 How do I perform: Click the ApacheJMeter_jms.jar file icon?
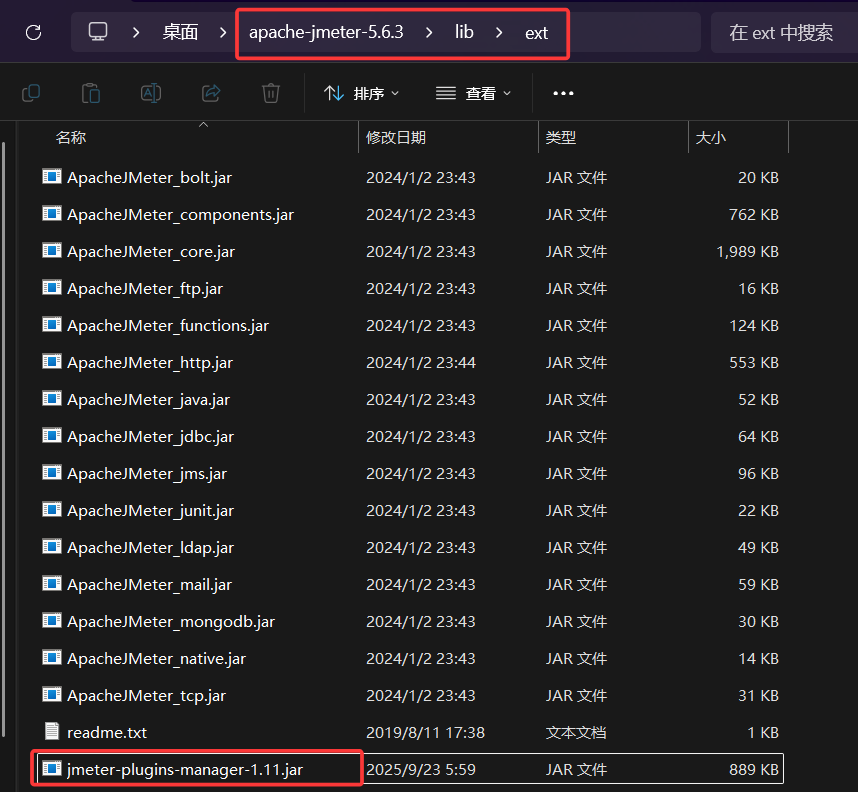click(51, 473)
